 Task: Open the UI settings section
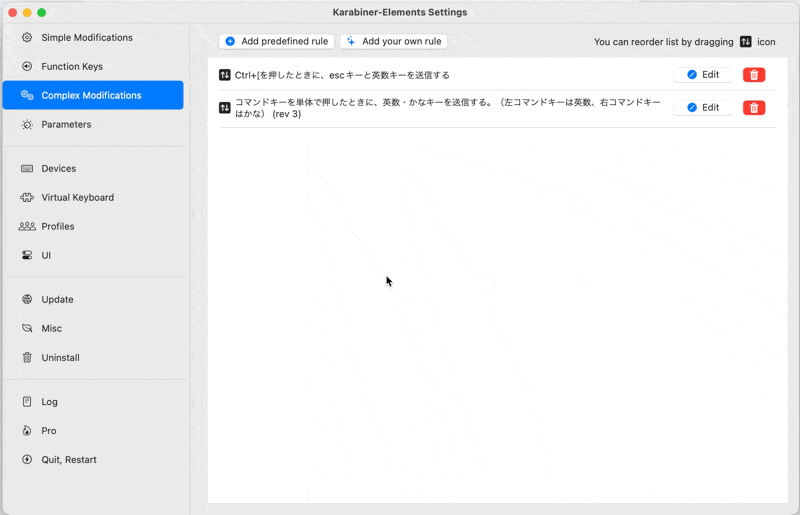click(x=93, y=255)
